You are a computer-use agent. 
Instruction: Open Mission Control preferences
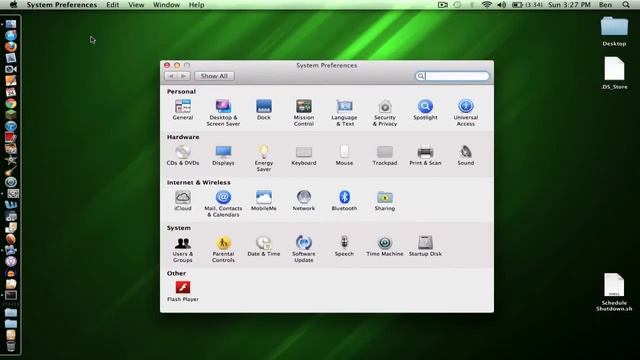tap(304, 112)
